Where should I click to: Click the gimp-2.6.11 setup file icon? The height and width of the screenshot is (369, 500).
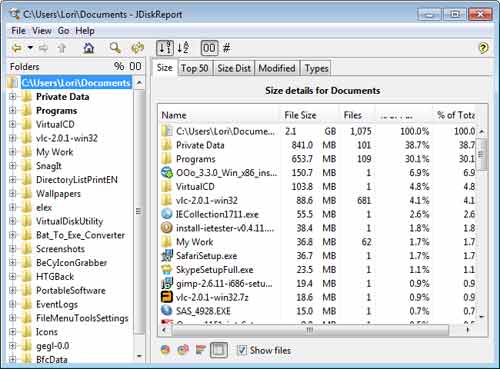coord(167,283)
